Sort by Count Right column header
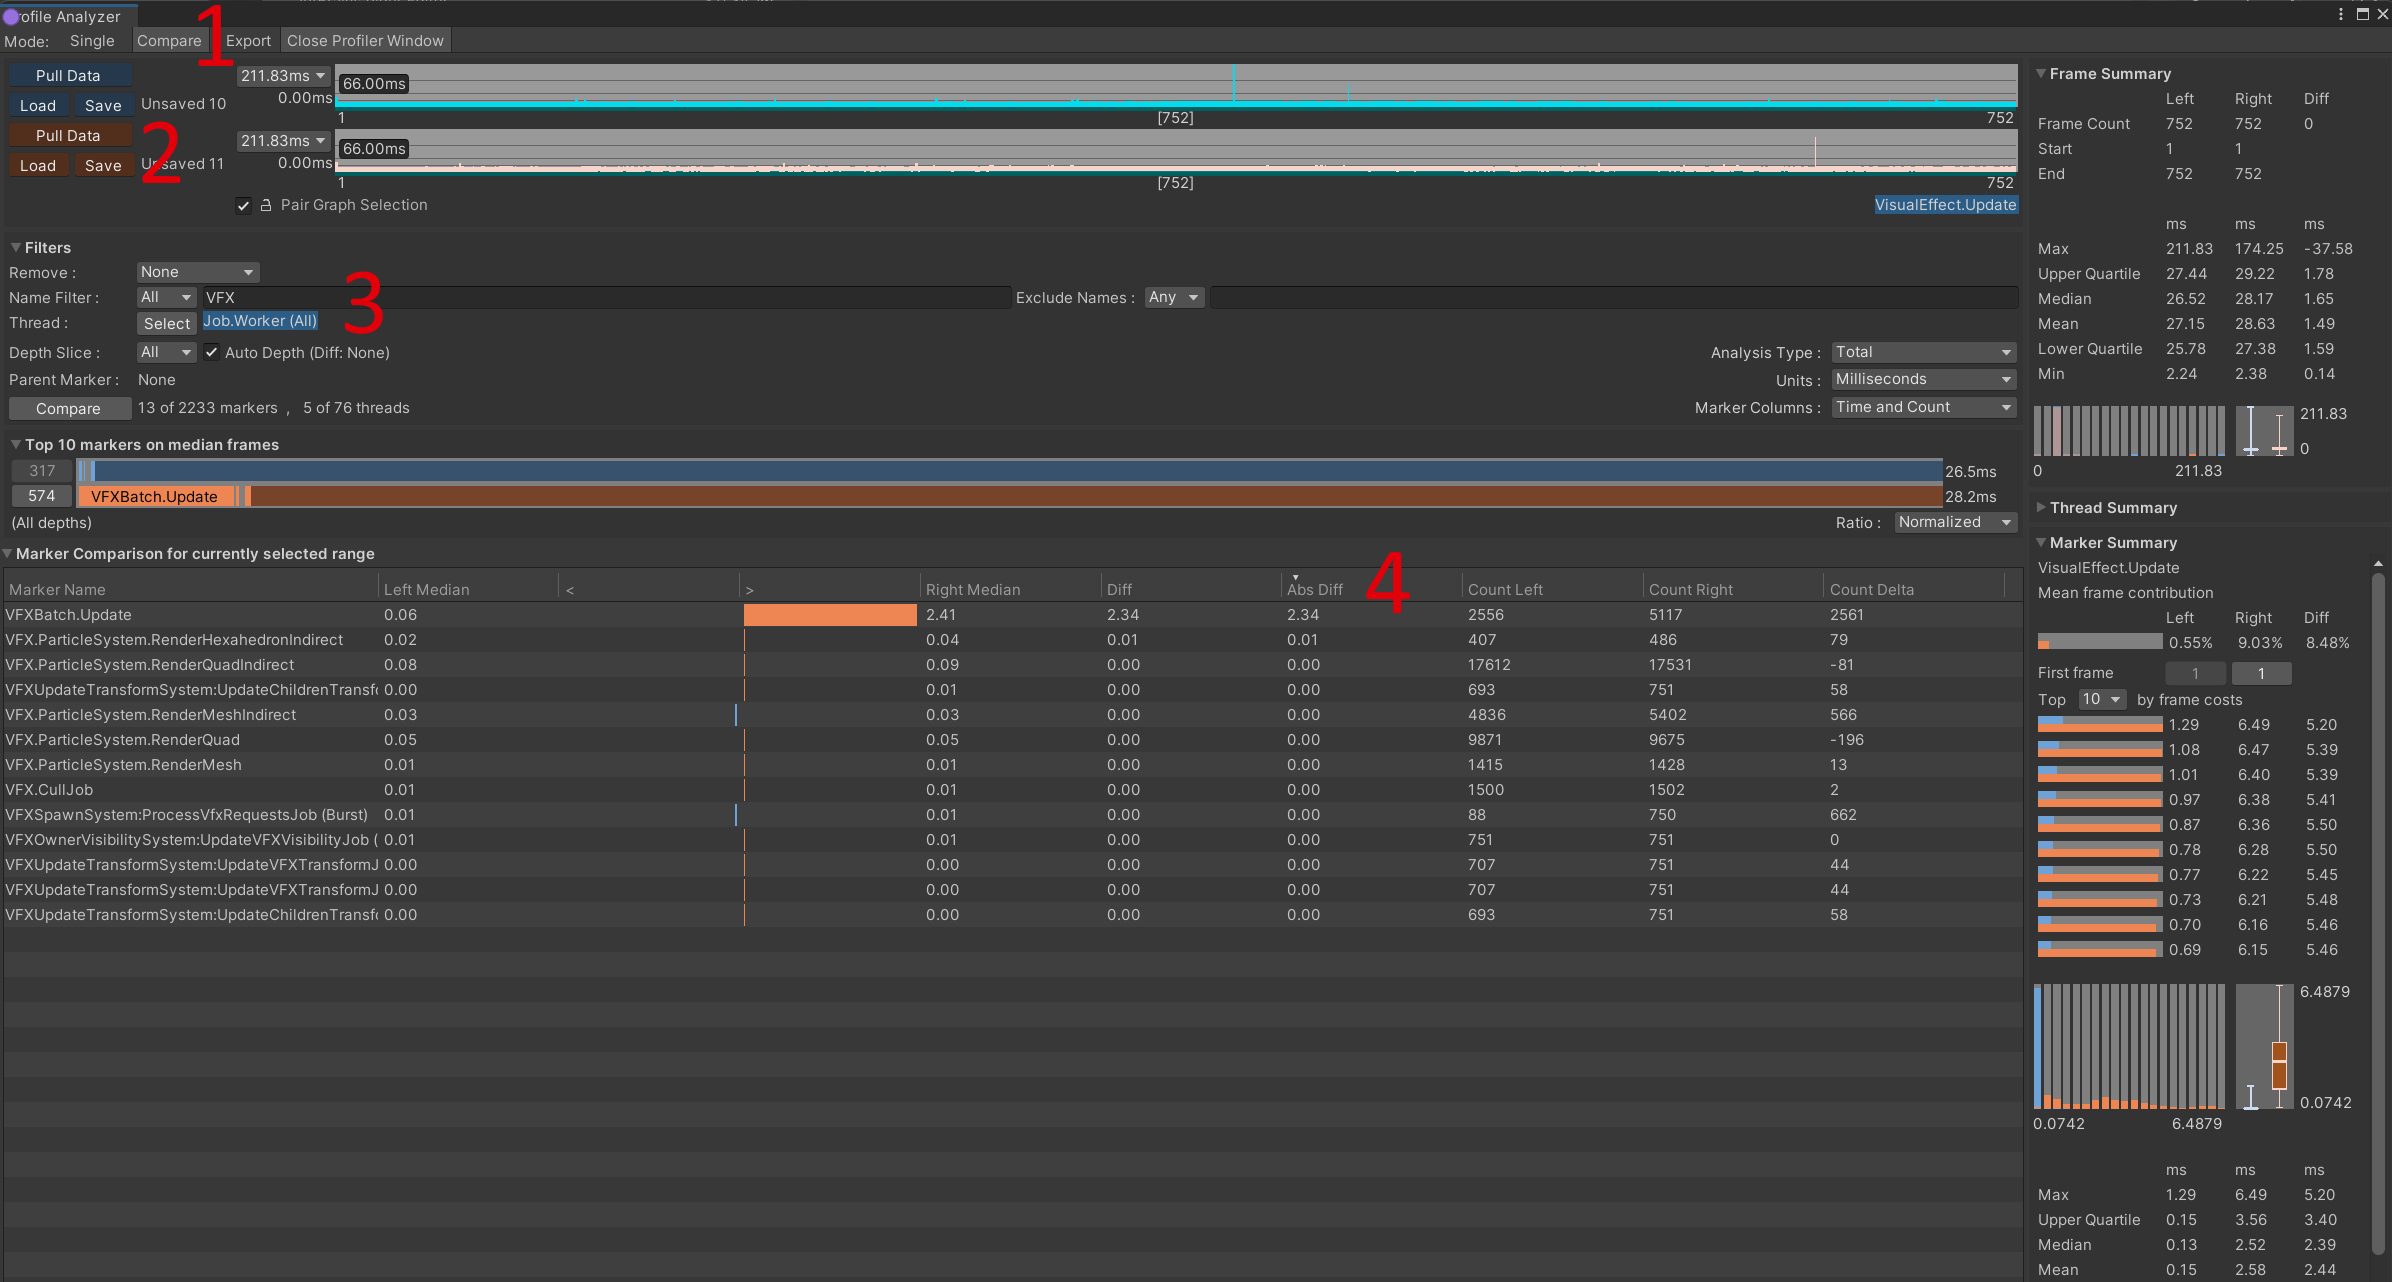Viewport: 2392px width, 1282px height. click(1733, 589)
